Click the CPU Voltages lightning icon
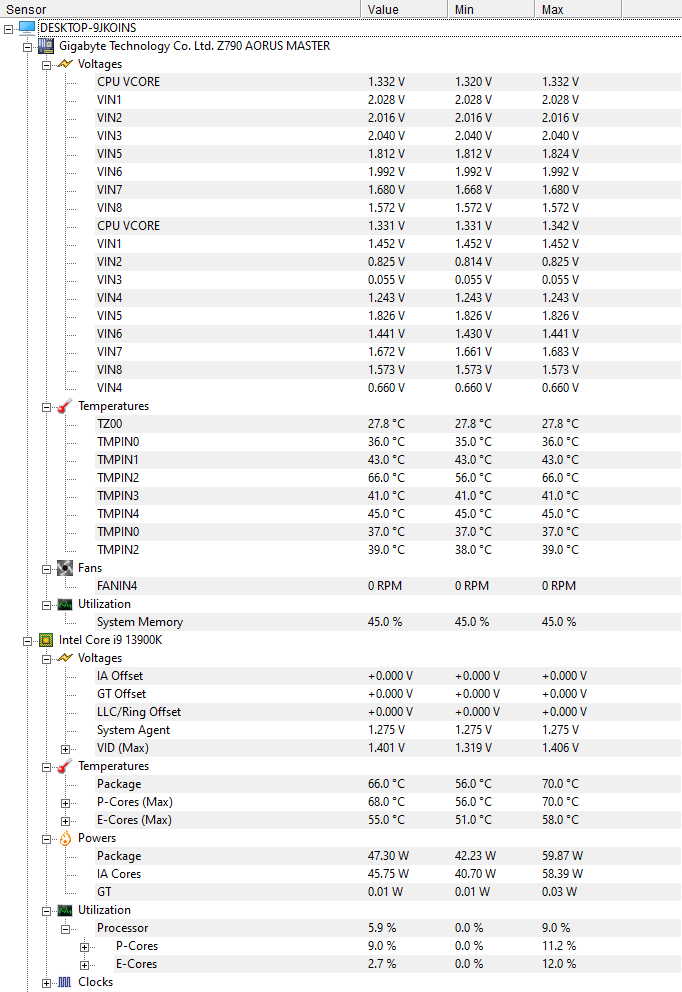 pyautogui.click(x=65, y=658)
